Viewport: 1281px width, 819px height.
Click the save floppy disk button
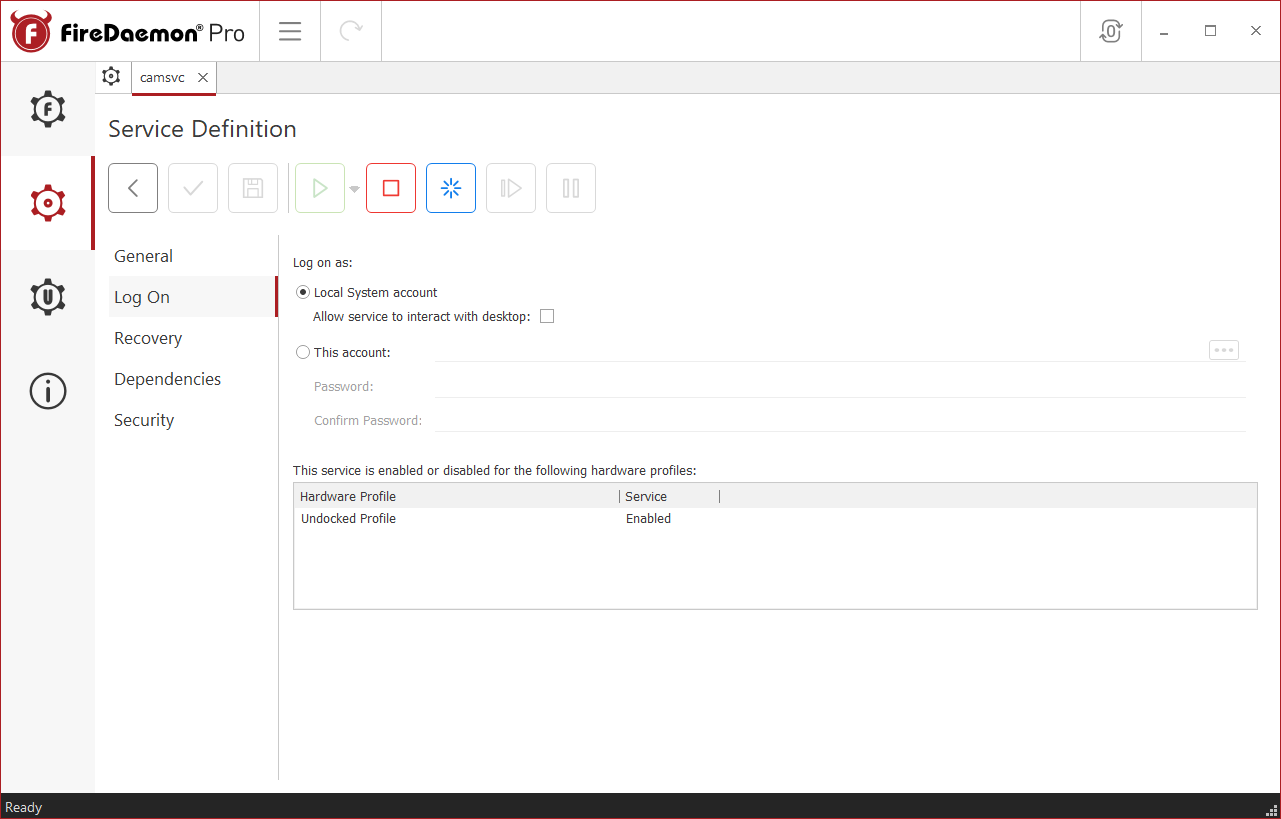coord(253,188)
